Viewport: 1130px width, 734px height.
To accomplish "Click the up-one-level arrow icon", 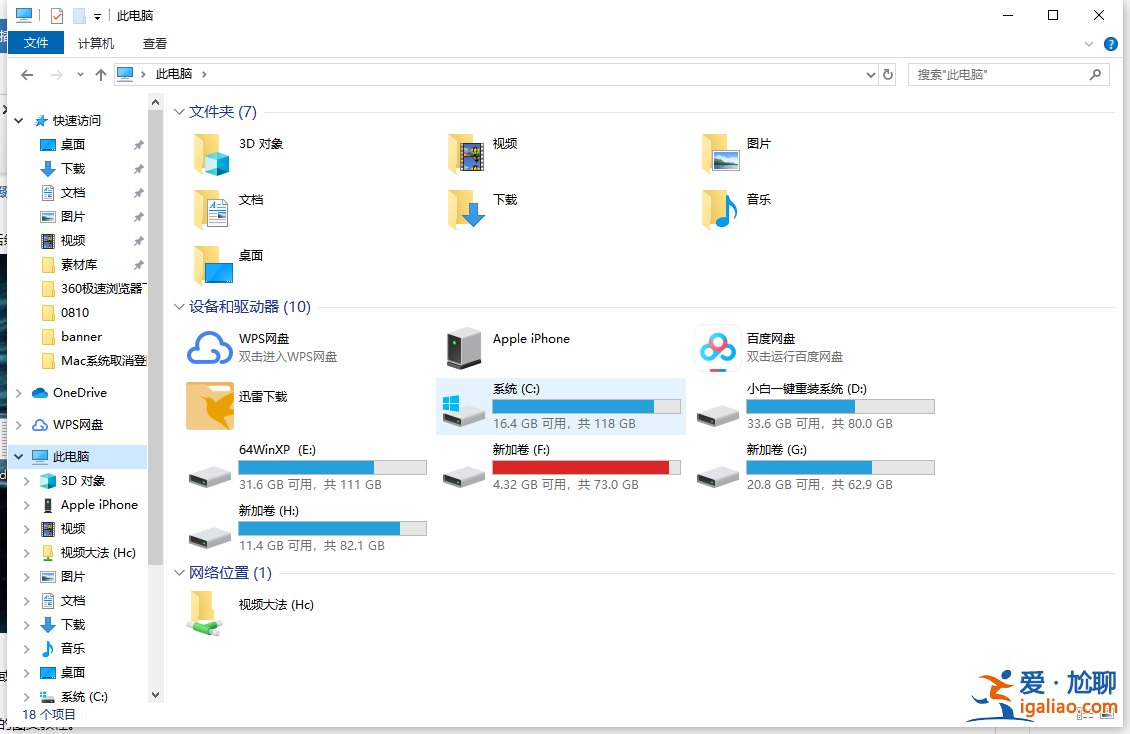I will (101, 74).
